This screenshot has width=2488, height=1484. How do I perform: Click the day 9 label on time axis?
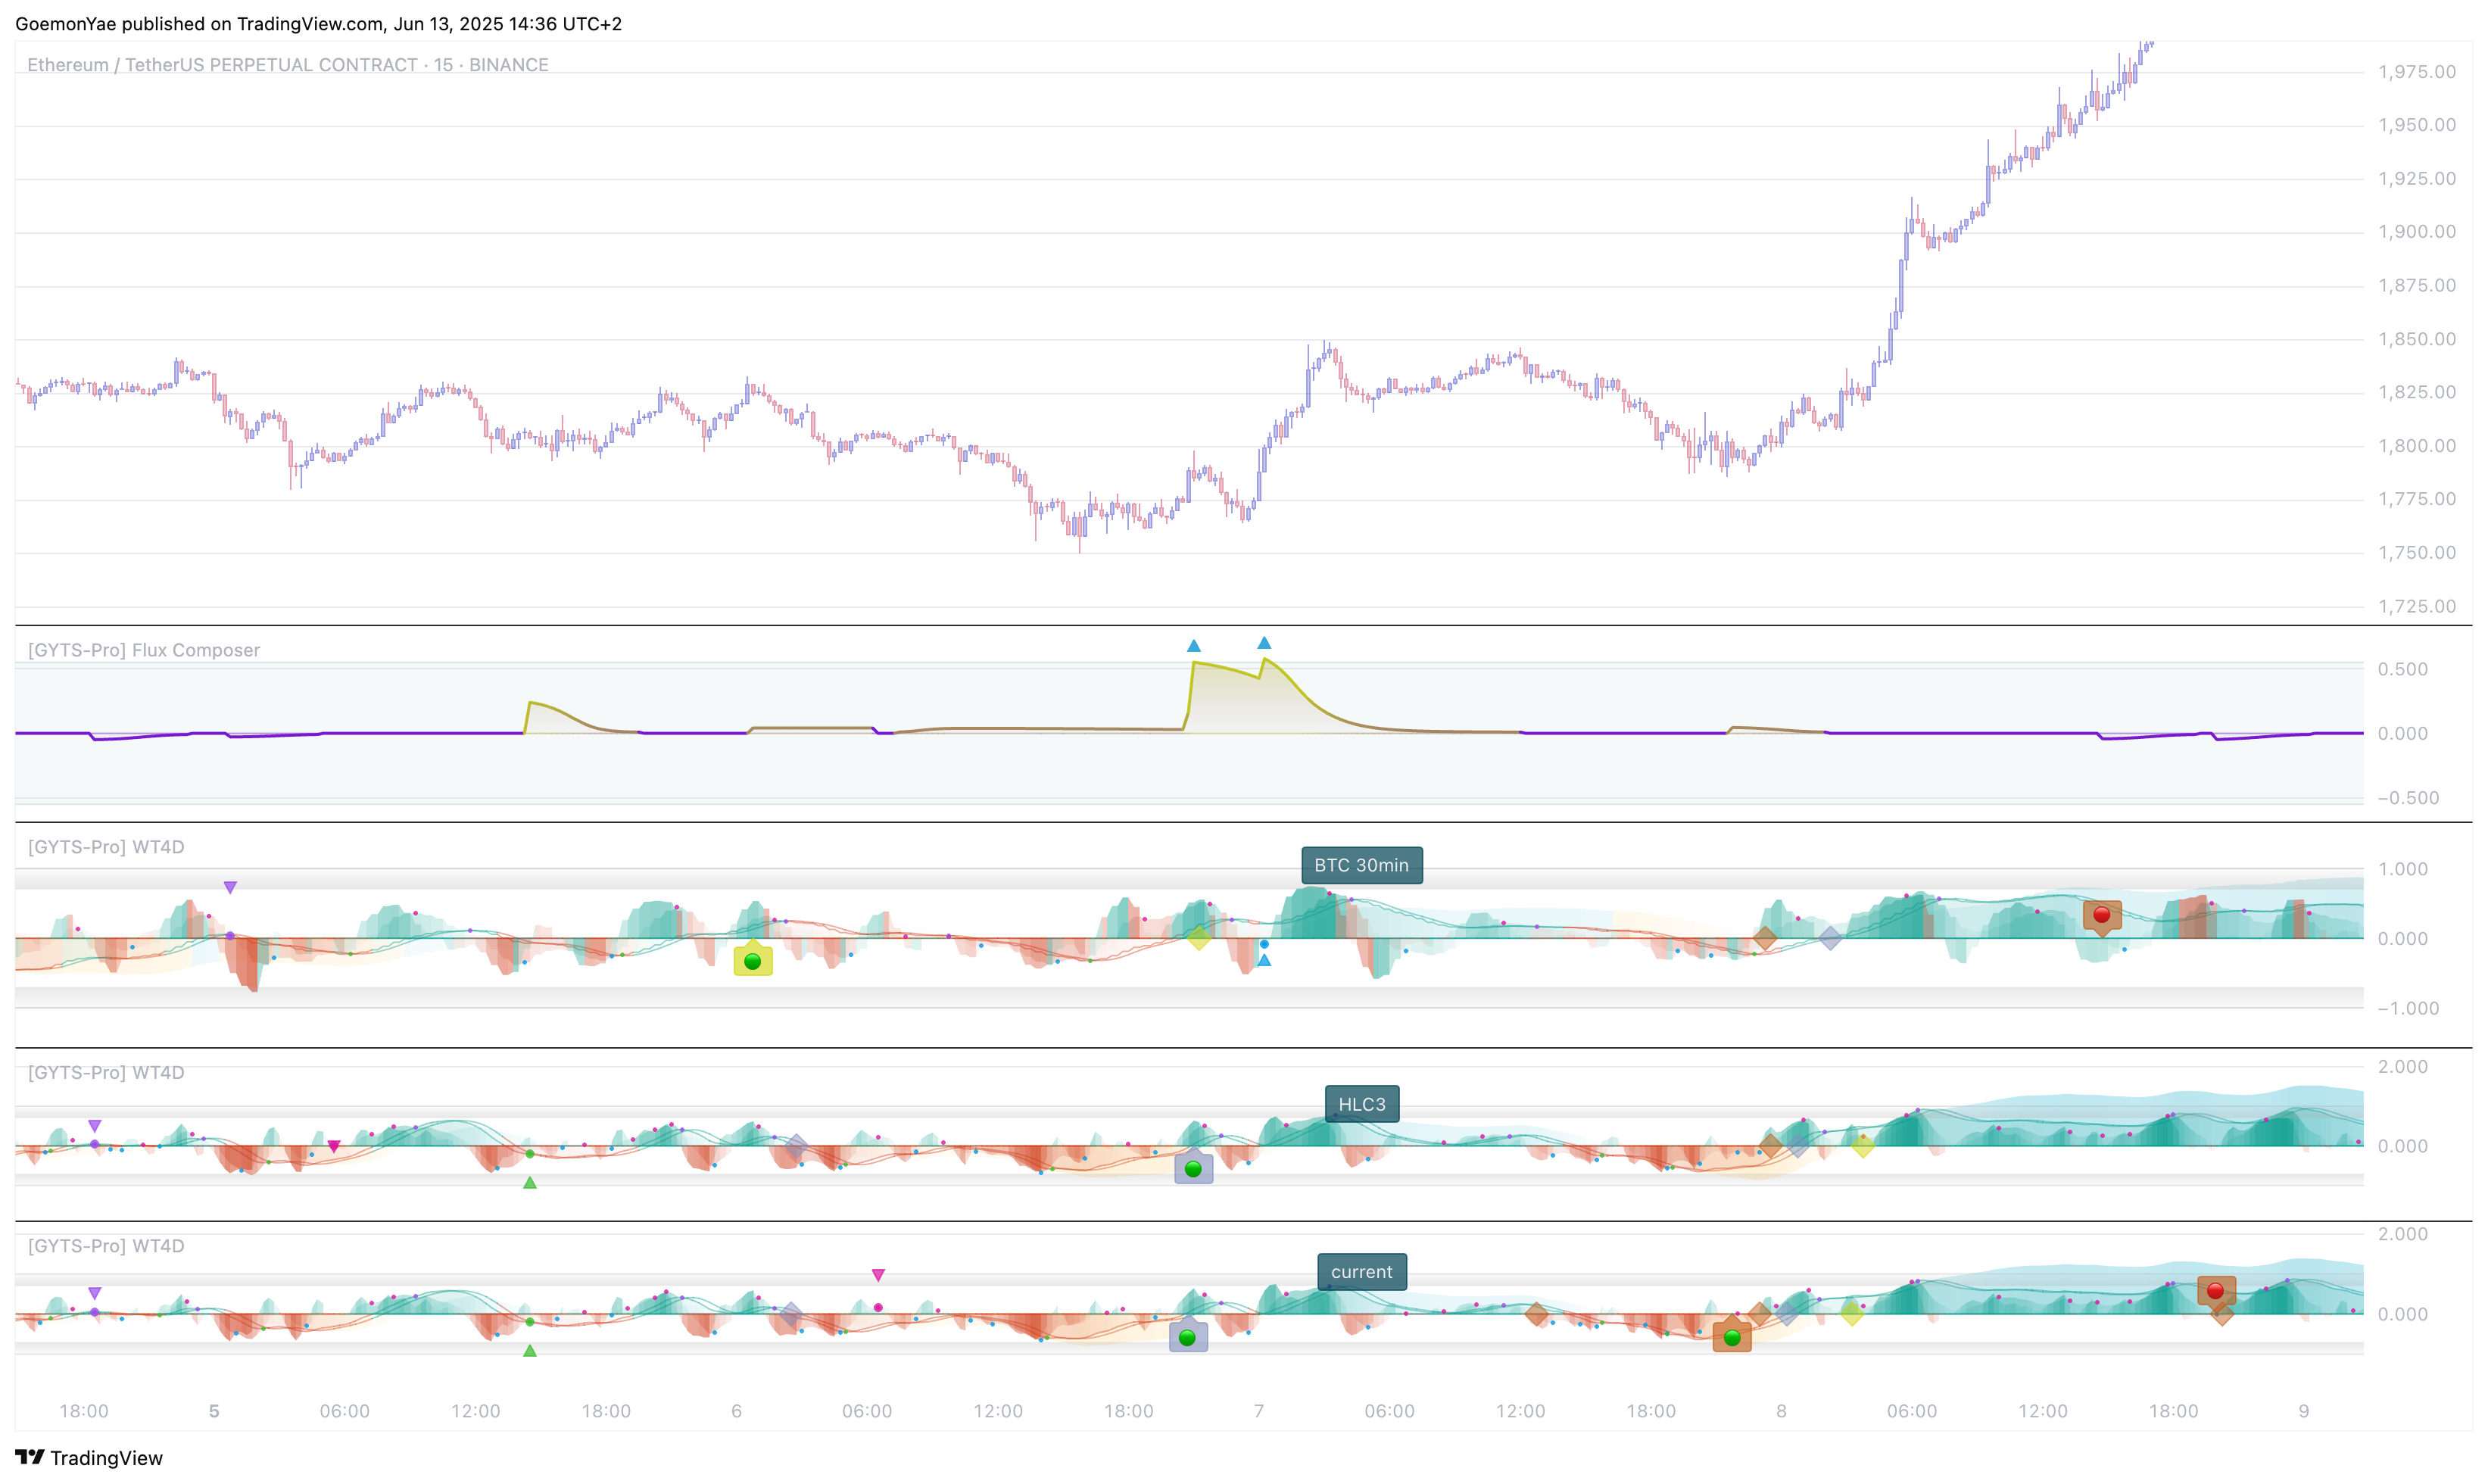tap(2303, 1411)
